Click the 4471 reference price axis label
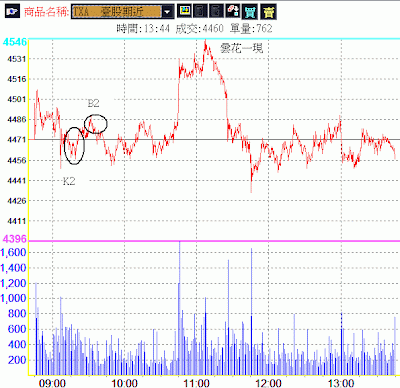400x388 pixels. (x=16, y=140)
